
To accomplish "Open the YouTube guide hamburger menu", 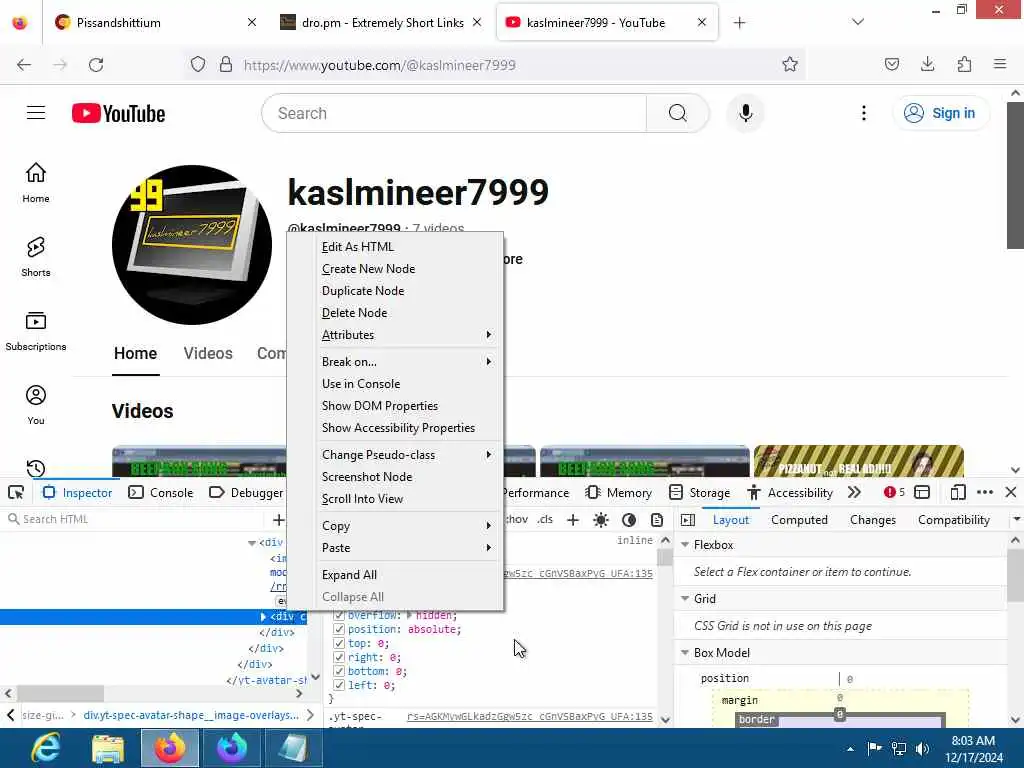I will tap(36, 113).
